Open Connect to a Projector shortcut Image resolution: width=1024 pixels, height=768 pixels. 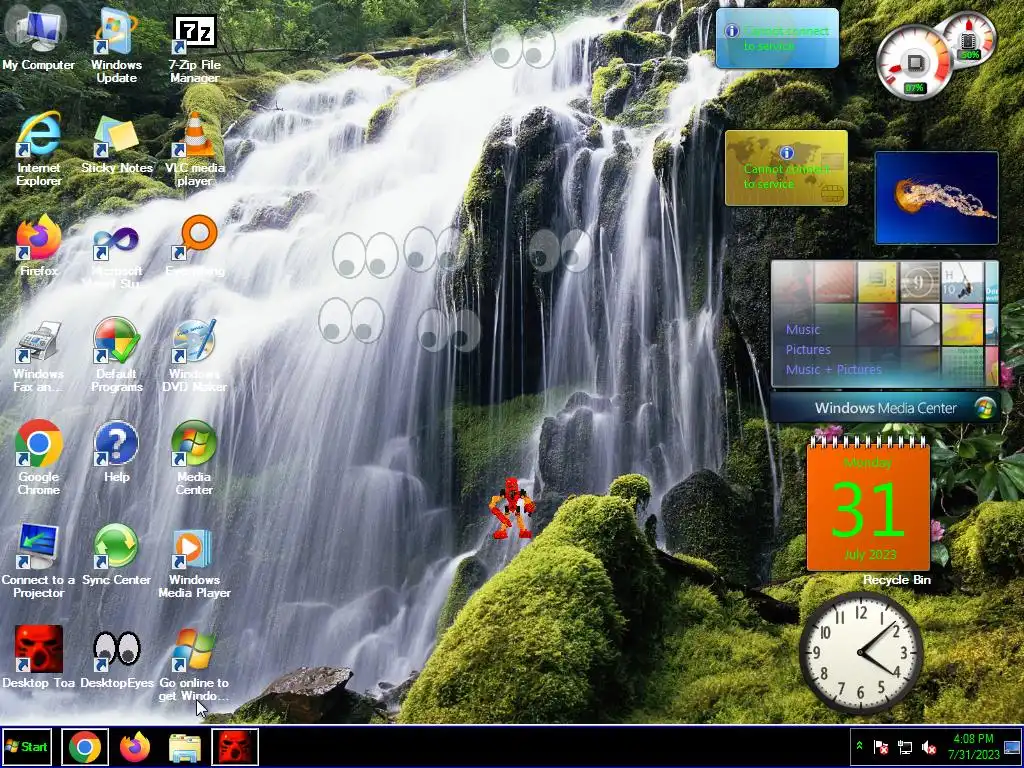38,560
